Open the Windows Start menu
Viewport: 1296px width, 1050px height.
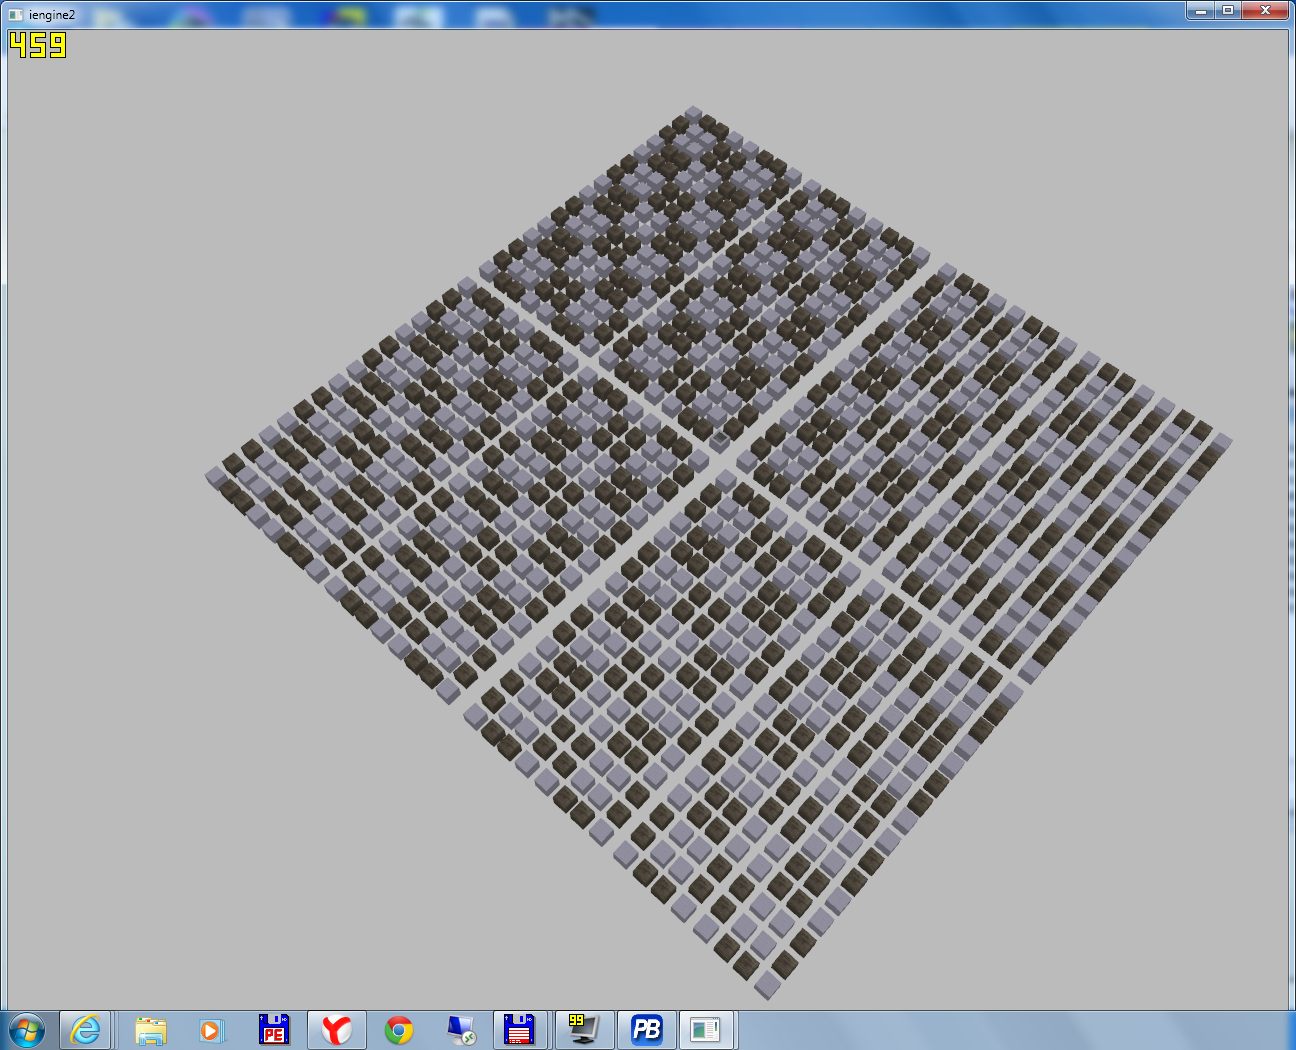click(x=27, y=1029)
